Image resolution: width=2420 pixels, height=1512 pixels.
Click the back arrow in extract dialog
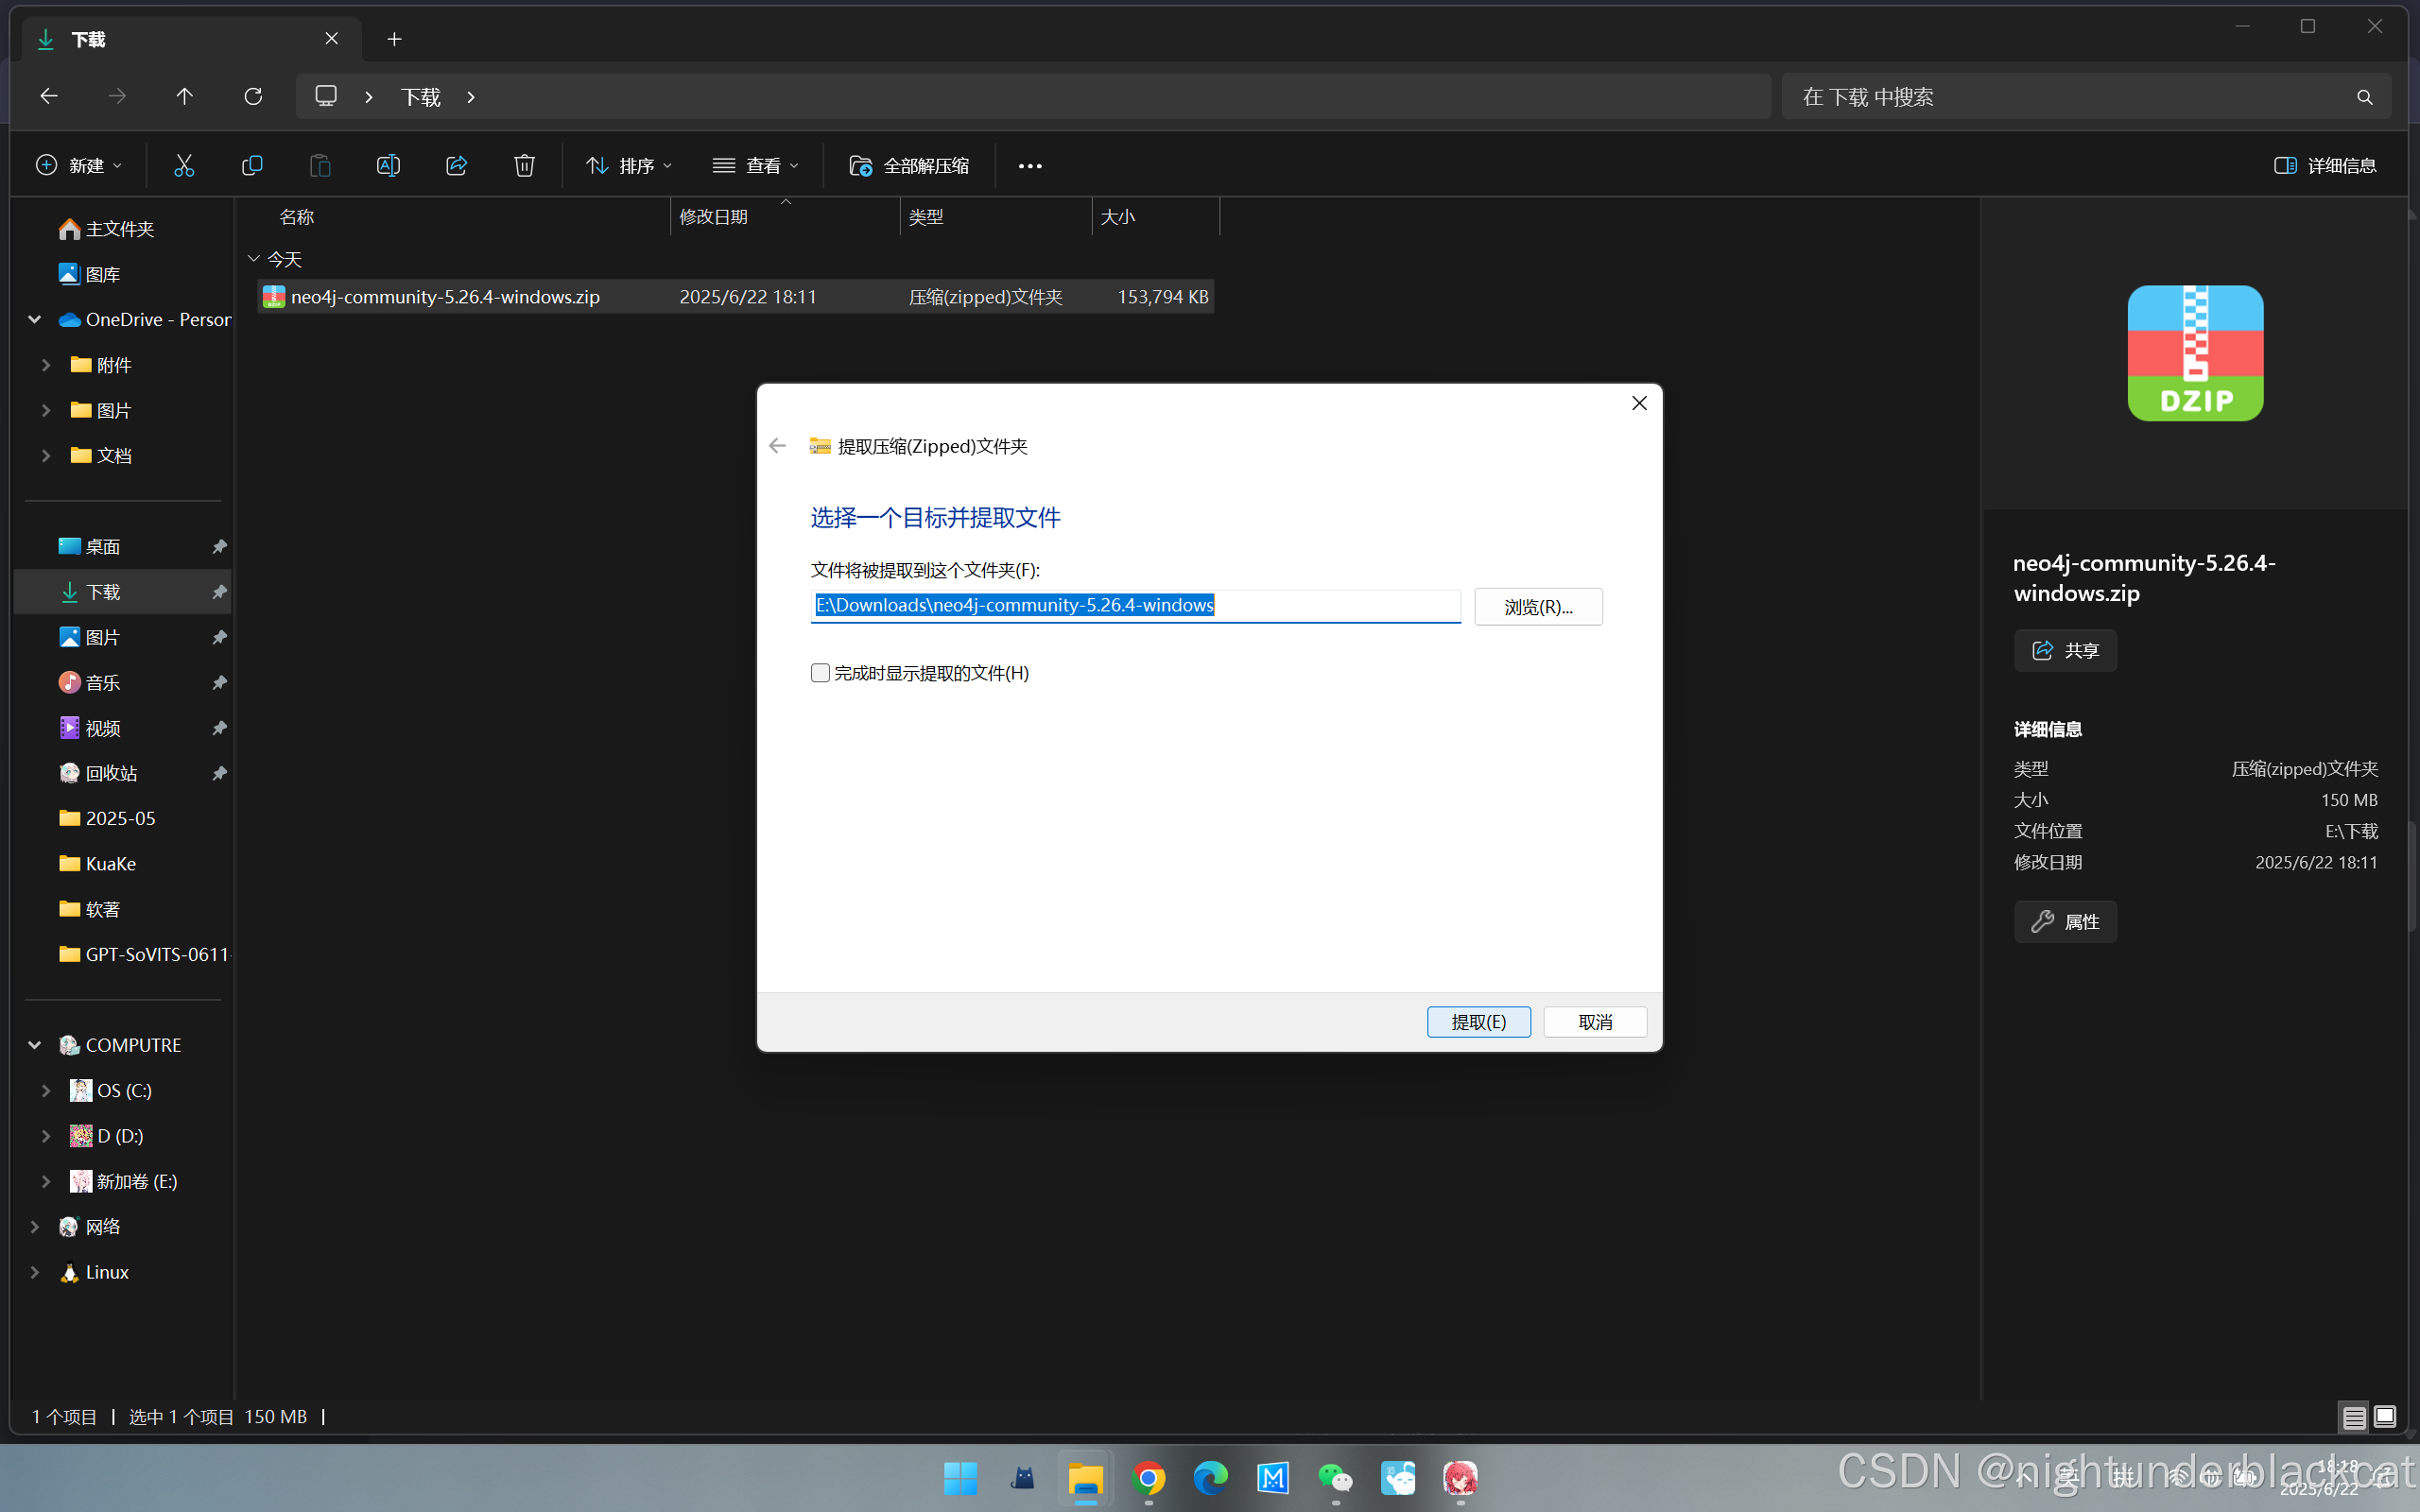778,446
